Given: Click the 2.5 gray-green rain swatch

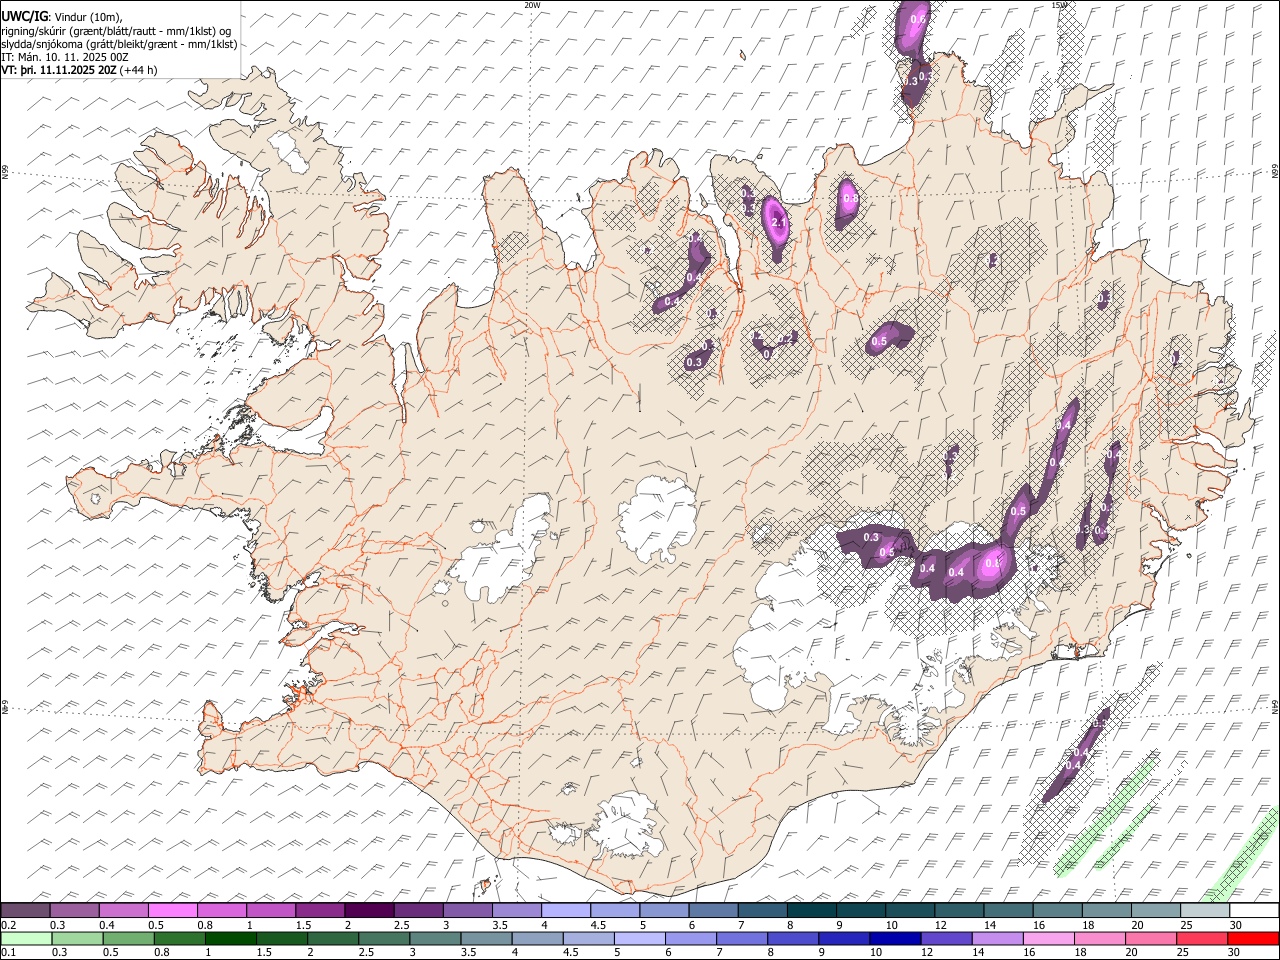Looking at the screenshot, I should (x=383, y=938).
